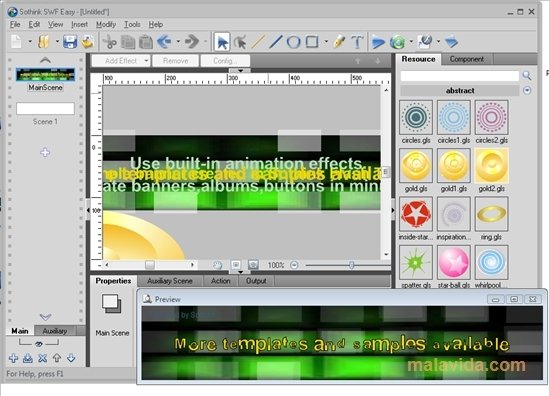The width and height of the screenshot is (549, 396).
Task: Click the zoom out minus button
Action: 294,265
